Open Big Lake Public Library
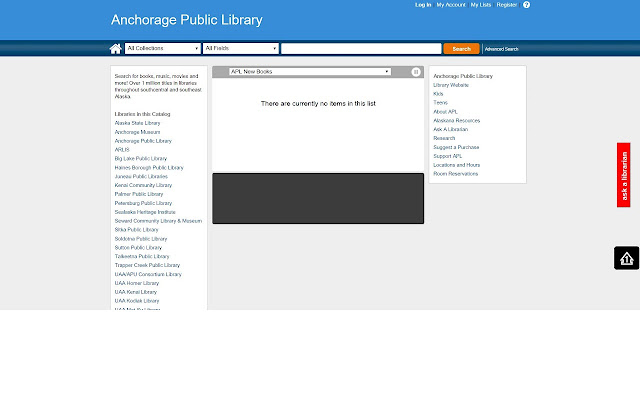 tap(141, 158)
